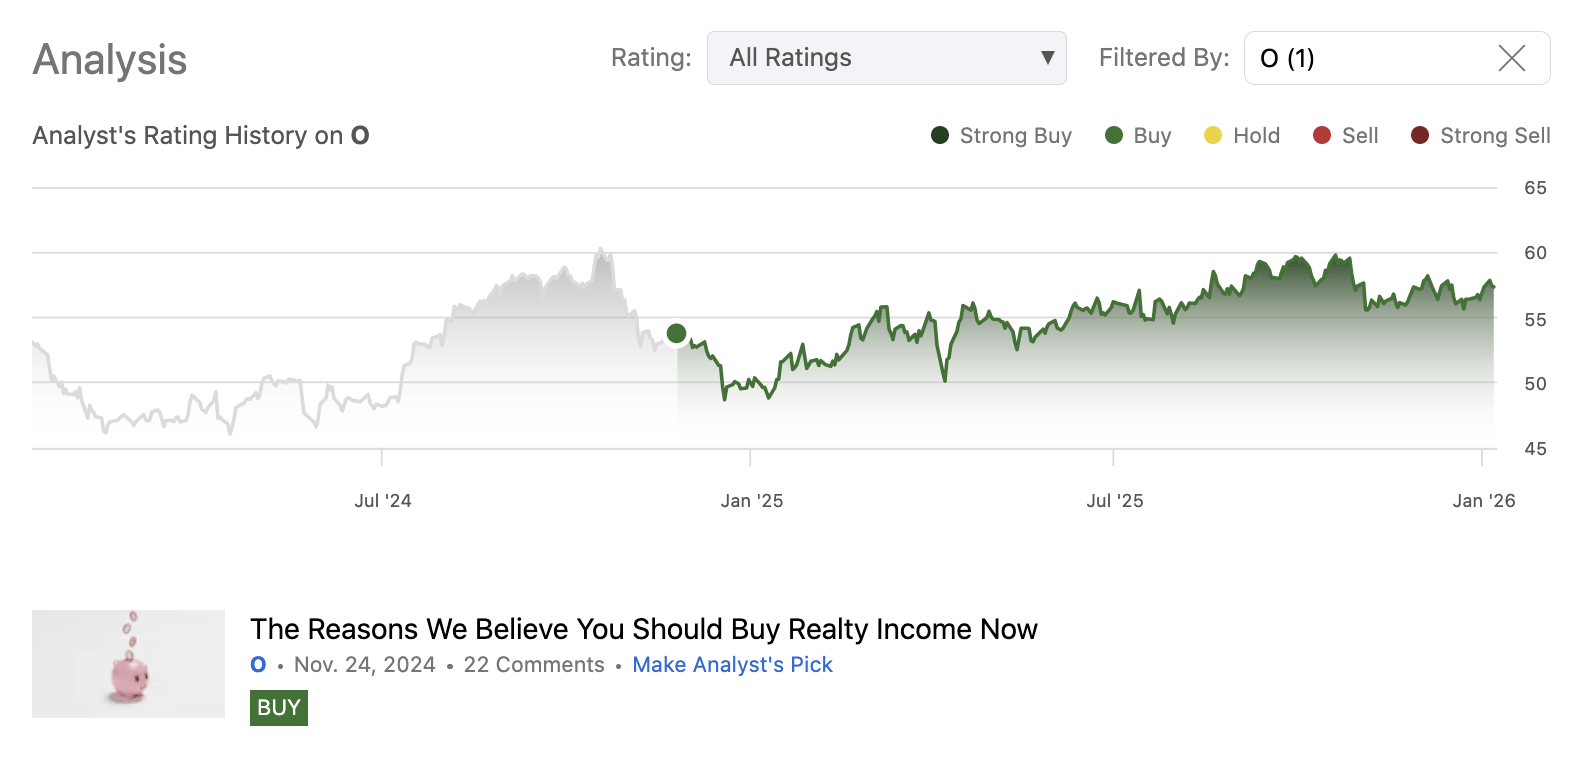Click the O ticker link under article
1586x782 pixels.
pos(258,665)
